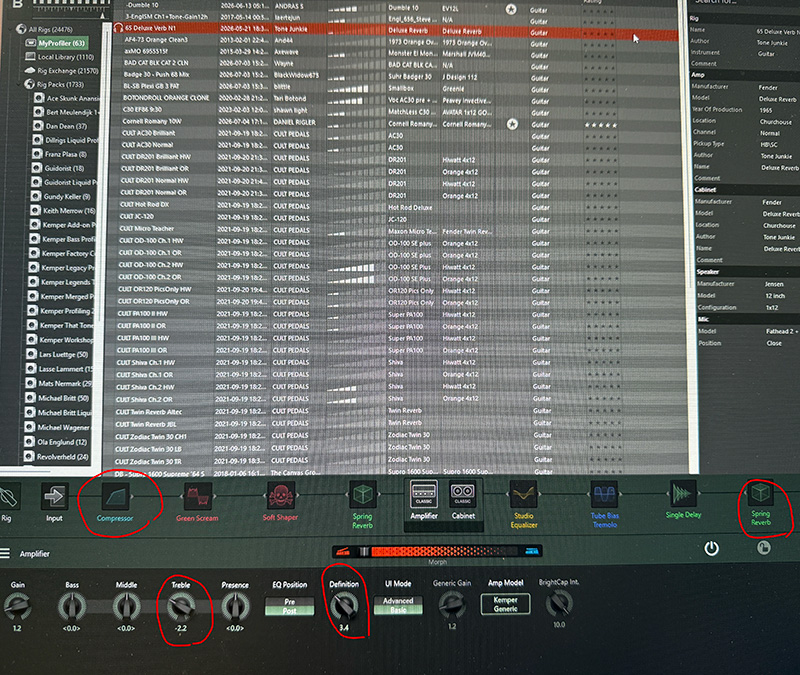This screenshot has height=675, width=800.
Task: Click the pack icon for Franz Plasa
Action: [x=37, y=154]
